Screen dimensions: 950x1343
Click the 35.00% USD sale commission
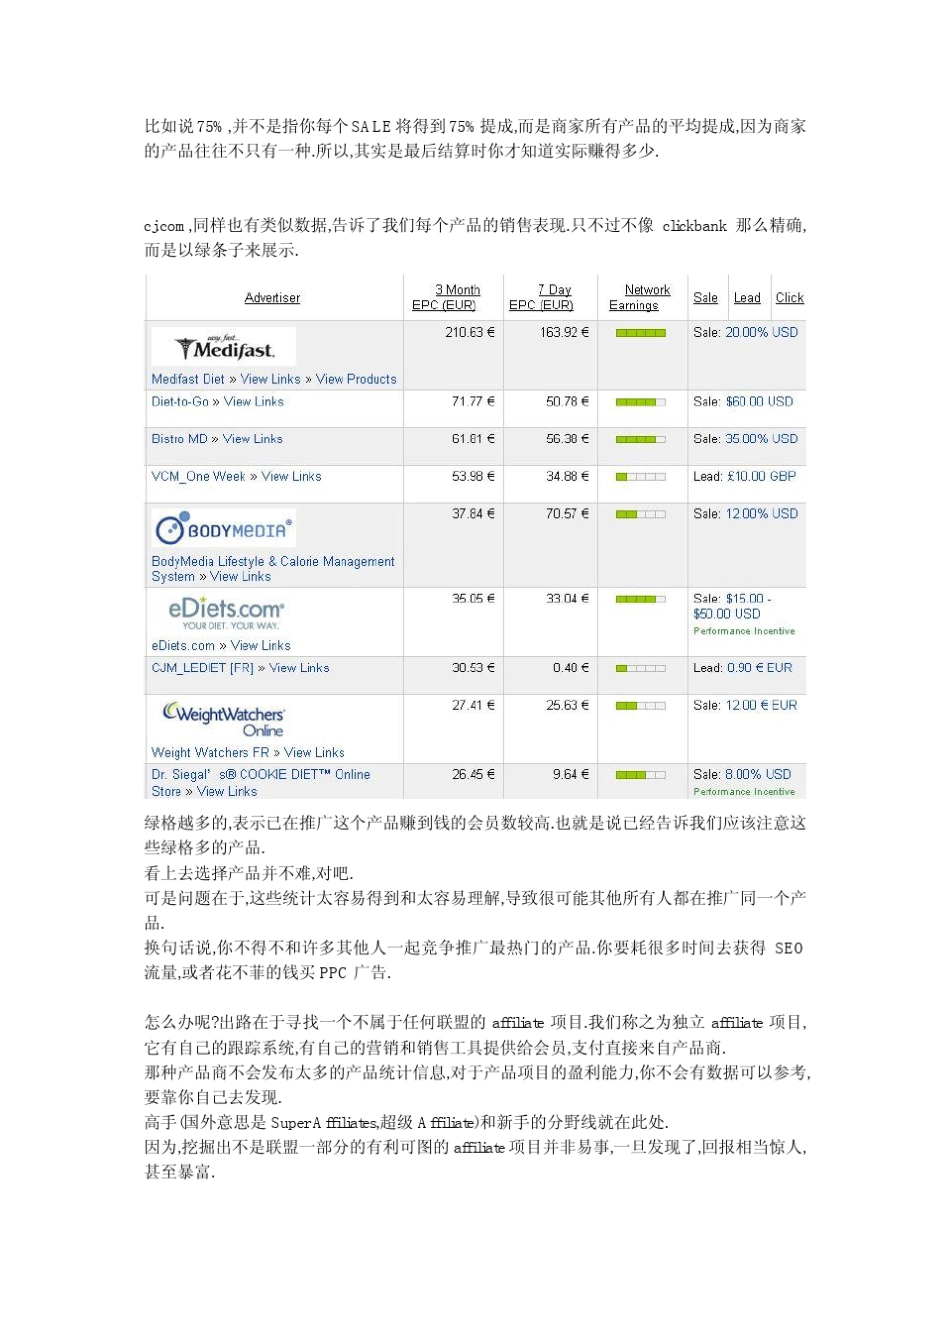[762, 439]
